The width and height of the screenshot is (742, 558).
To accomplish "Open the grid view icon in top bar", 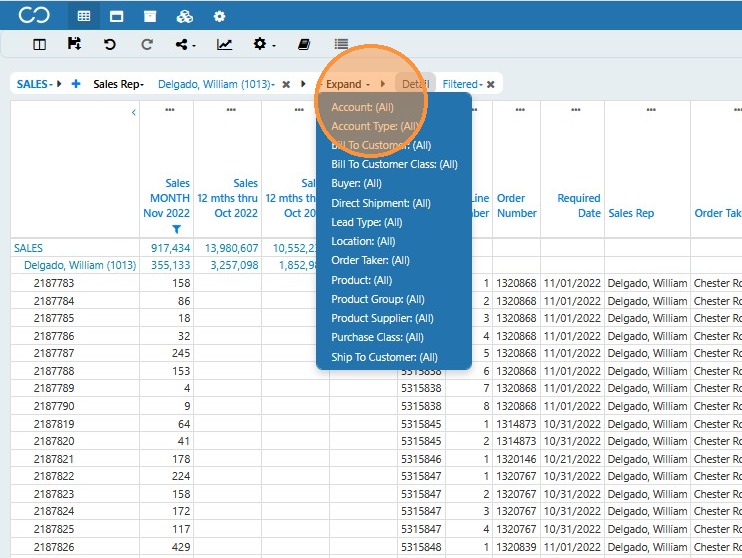I will click(x=84, y=17).
